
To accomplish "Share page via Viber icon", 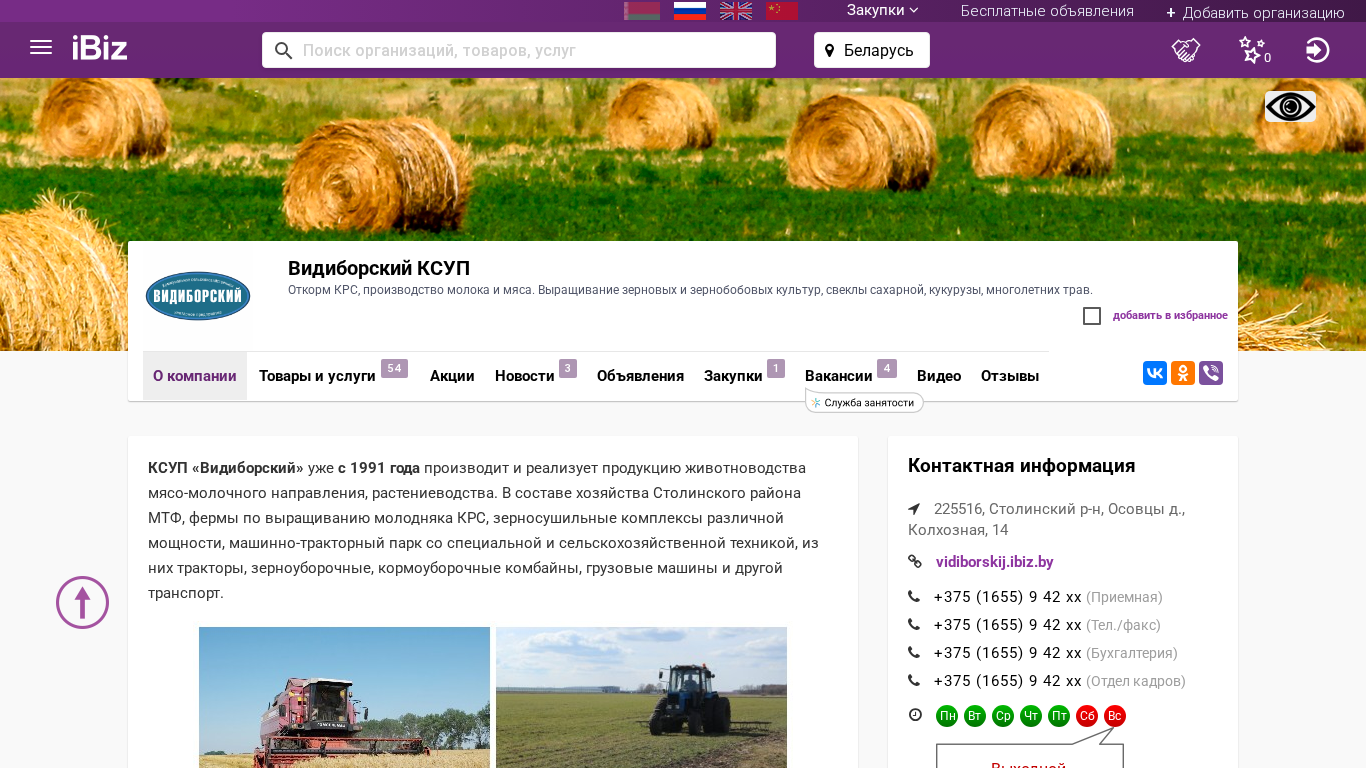I will 1211,374.
